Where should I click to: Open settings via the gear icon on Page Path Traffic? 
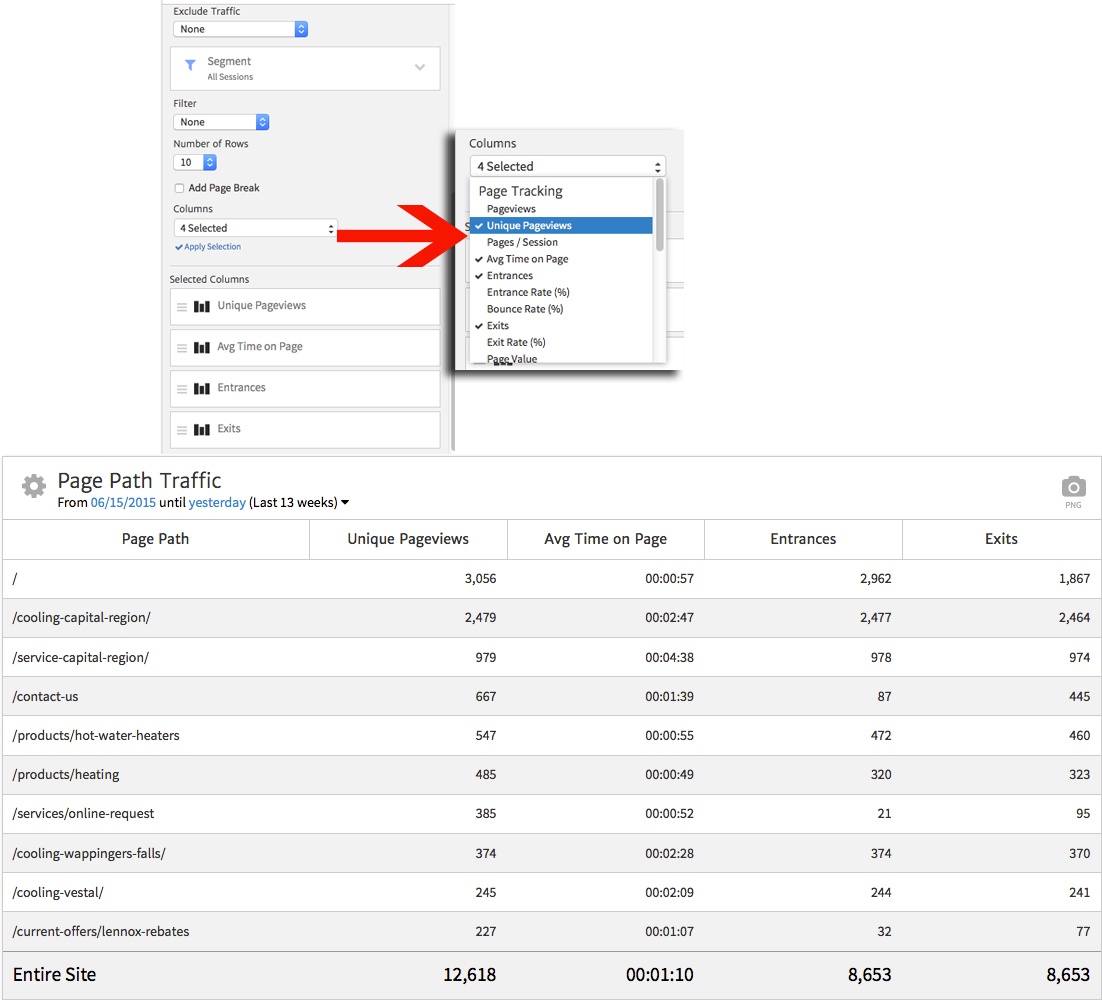click(x=33, y=485)
